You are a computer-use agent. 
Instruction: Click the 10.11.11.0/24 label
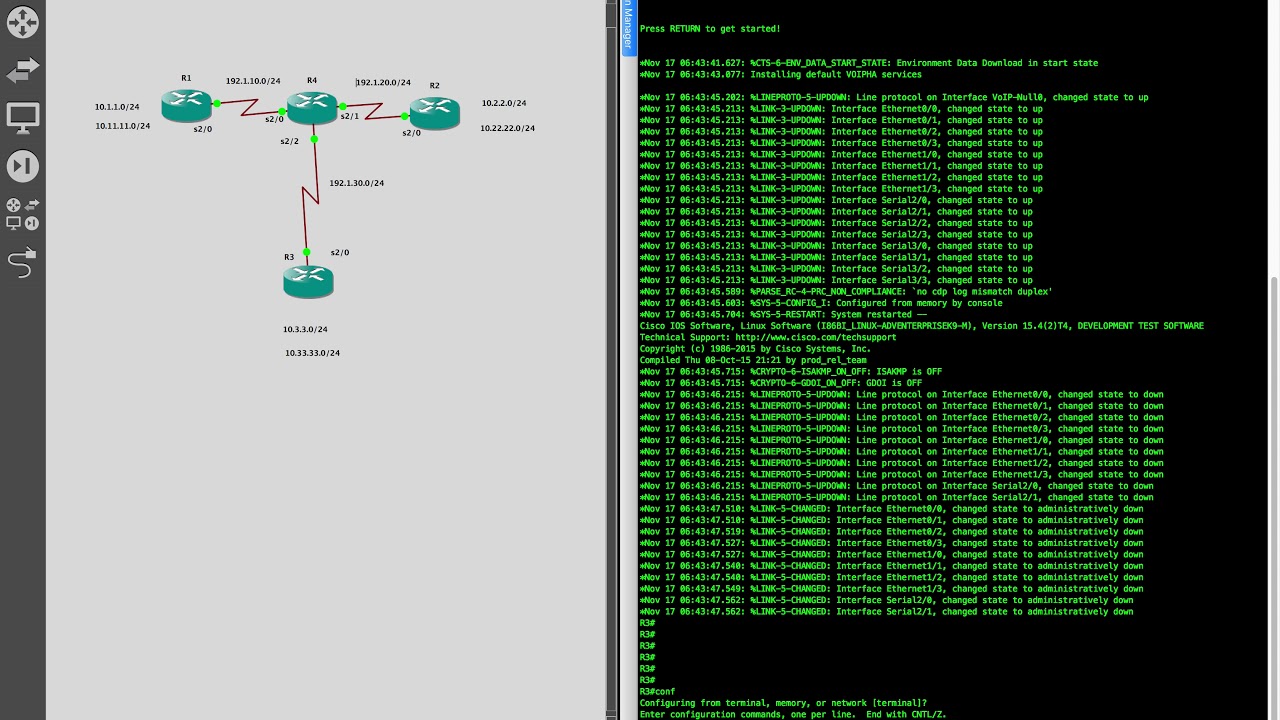click(123, 126)
